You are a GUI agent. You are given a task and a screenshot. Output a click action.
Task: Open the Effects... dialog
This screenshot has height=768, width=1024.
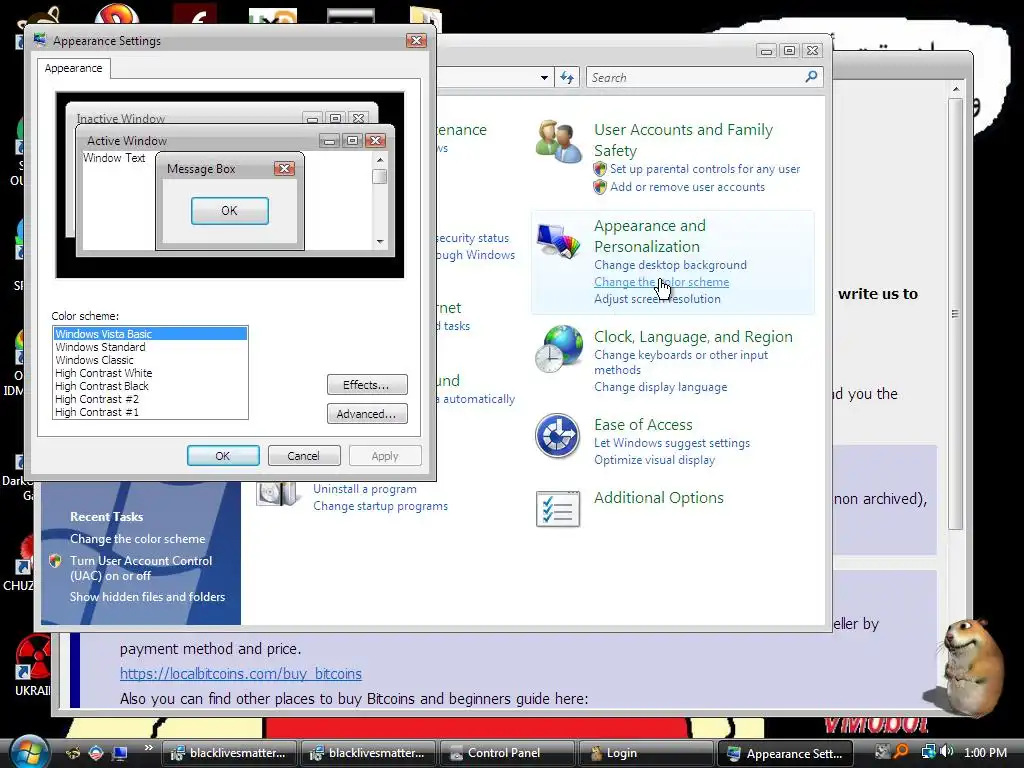(x=367, y=385)
